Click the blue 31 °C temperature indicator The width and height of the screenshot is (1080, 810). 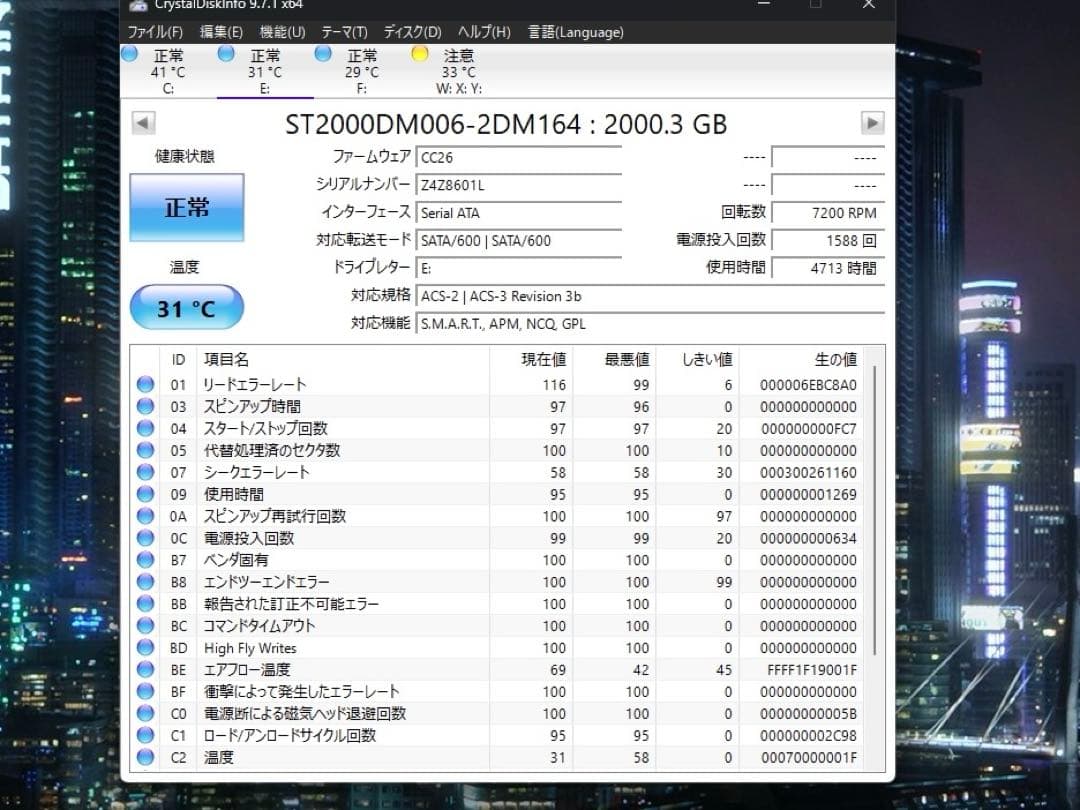click(185, 307)
